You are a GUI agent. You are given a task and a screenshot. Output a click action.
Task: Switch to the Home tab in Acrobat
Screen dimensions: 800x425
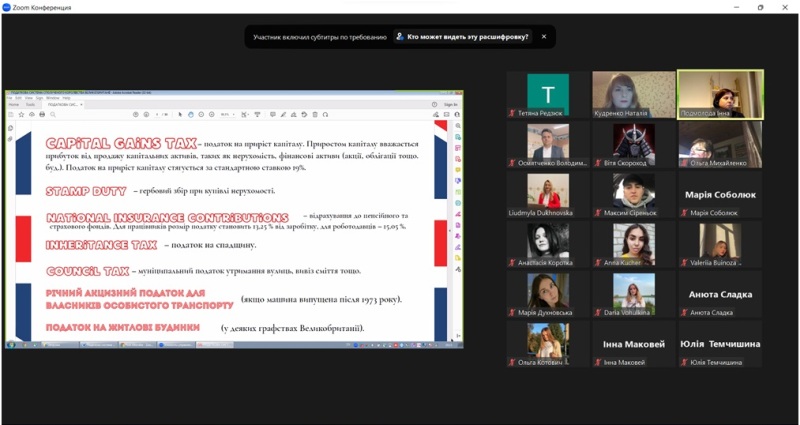14,105
